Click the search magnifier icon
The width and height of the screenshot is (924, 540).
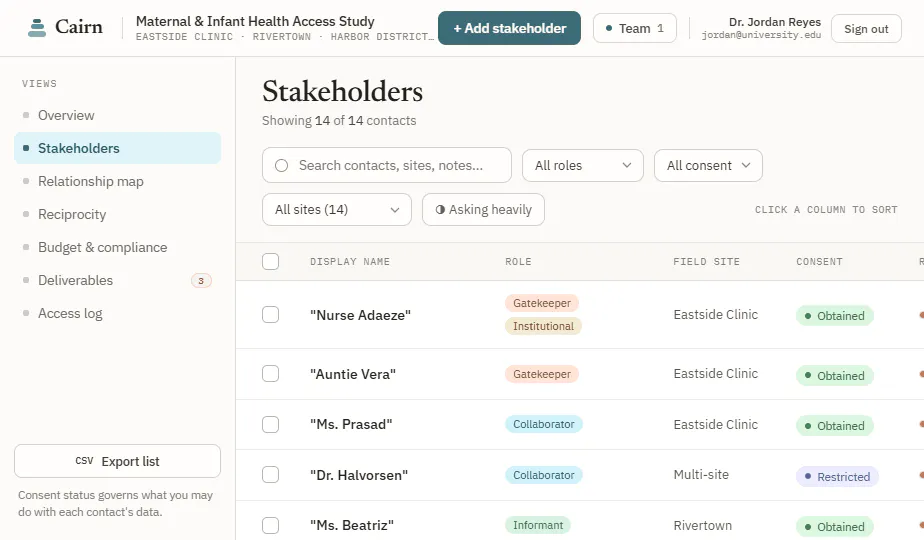282,166
